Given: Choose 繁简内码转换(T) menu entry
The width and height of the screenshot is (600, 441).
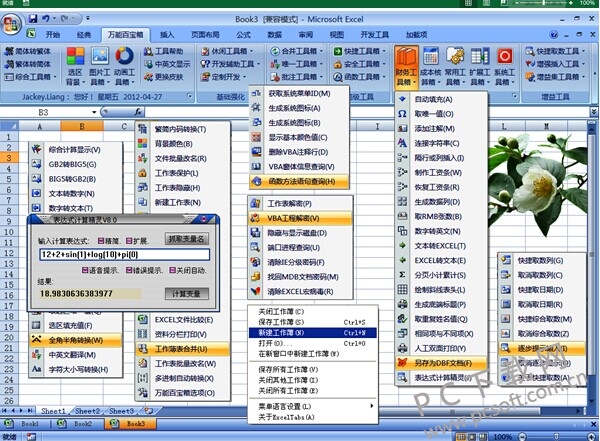Looking at the screenshot, I should (183, 129).
